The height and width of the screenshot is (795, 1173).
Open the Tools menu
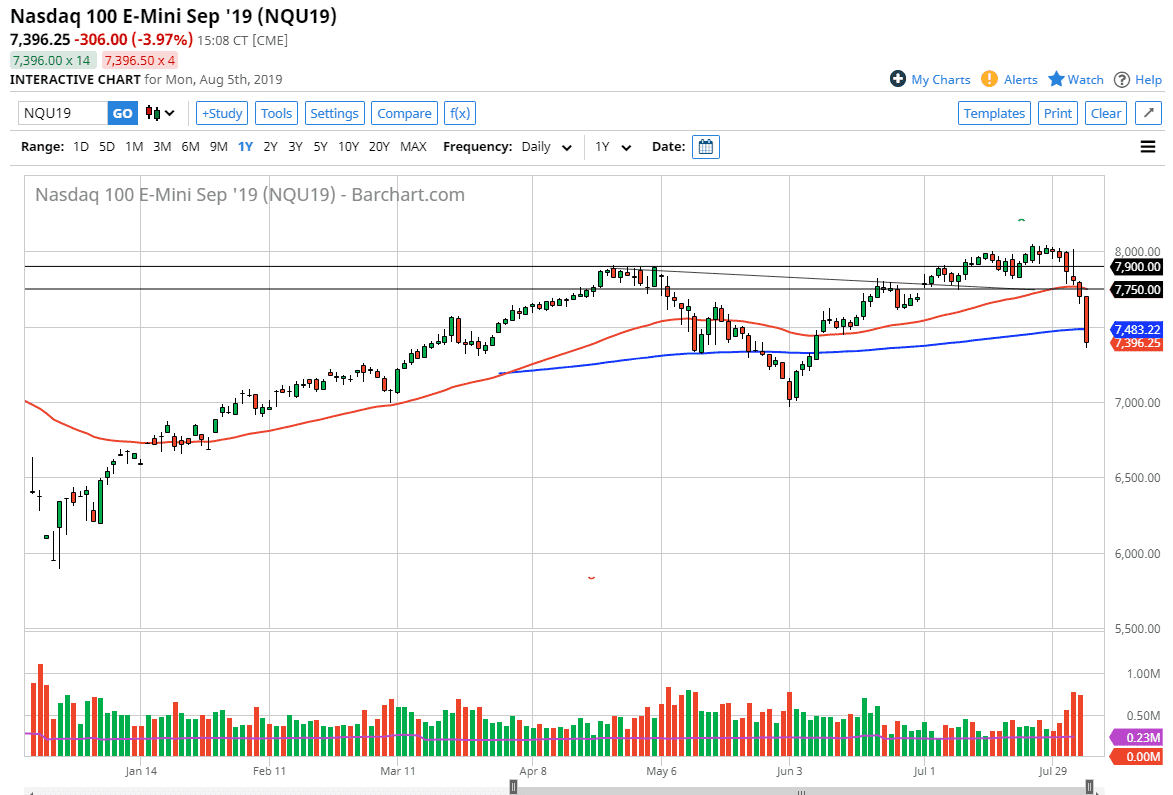point(276,113)
